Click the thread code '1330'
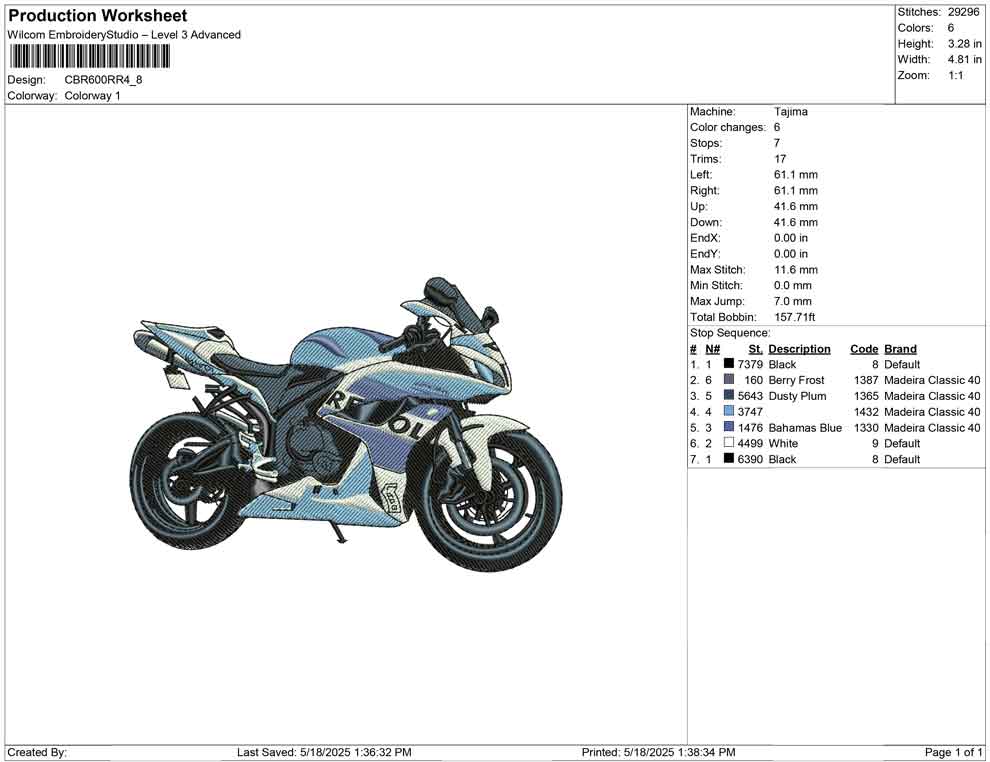The width and height of the screenshot is (990, 762). pyautogui.click(x=866, y=427)
